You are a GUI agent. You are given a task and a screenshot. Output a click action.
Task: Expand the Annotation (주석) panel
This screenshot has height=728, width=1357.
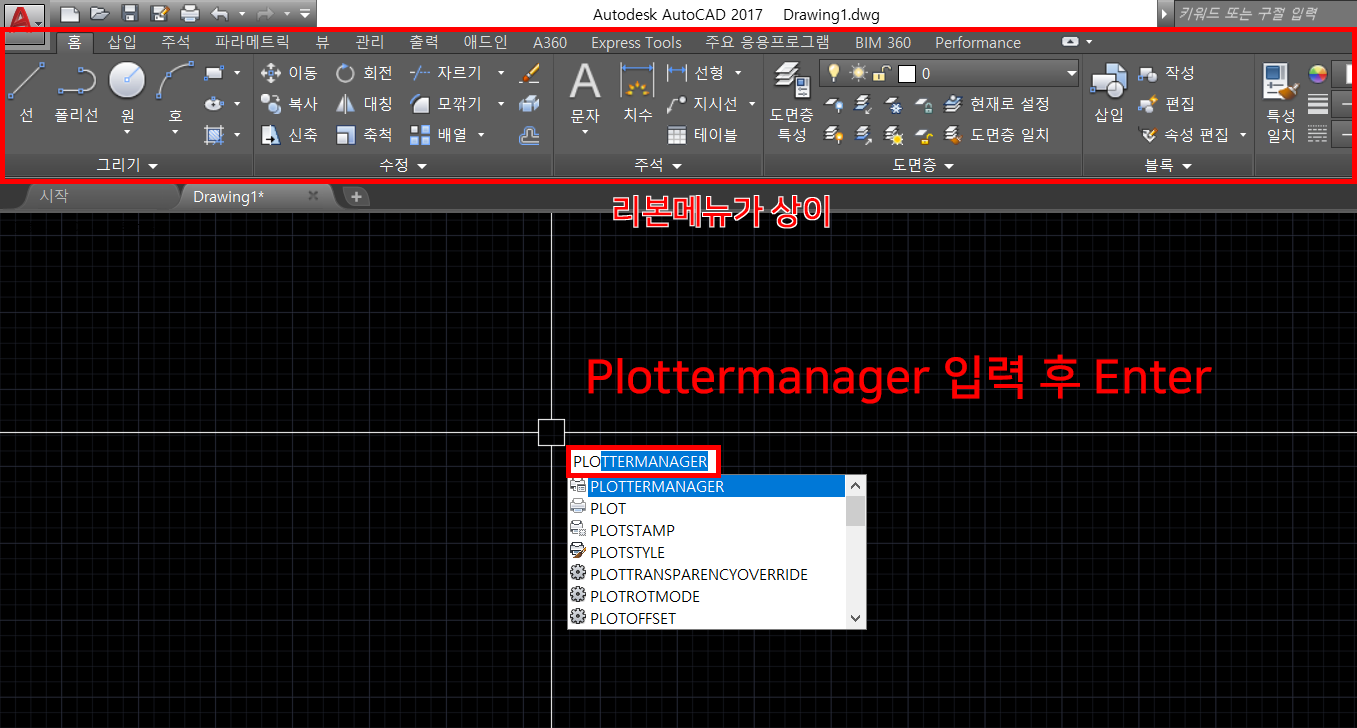click(658, 165)
